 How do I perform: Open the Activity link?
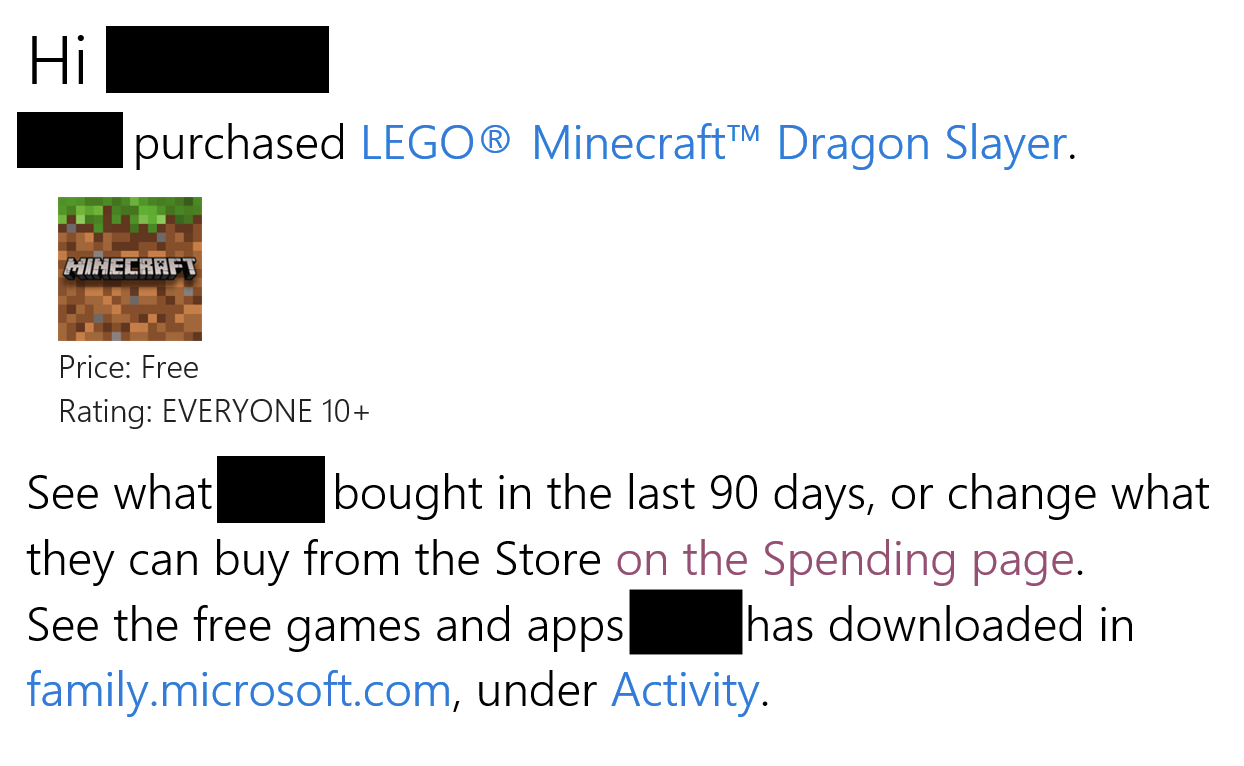[685, 690]
